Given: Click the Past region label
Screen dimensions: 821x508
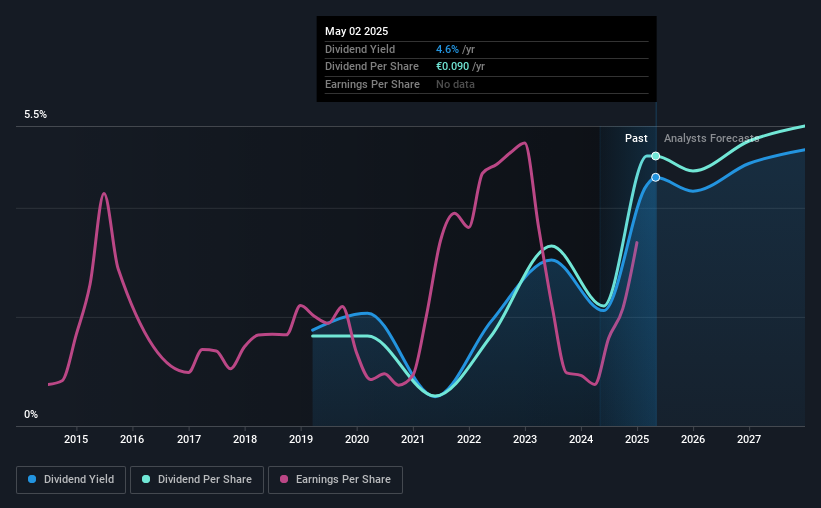Looking at the screenshot, I should 636,138.
